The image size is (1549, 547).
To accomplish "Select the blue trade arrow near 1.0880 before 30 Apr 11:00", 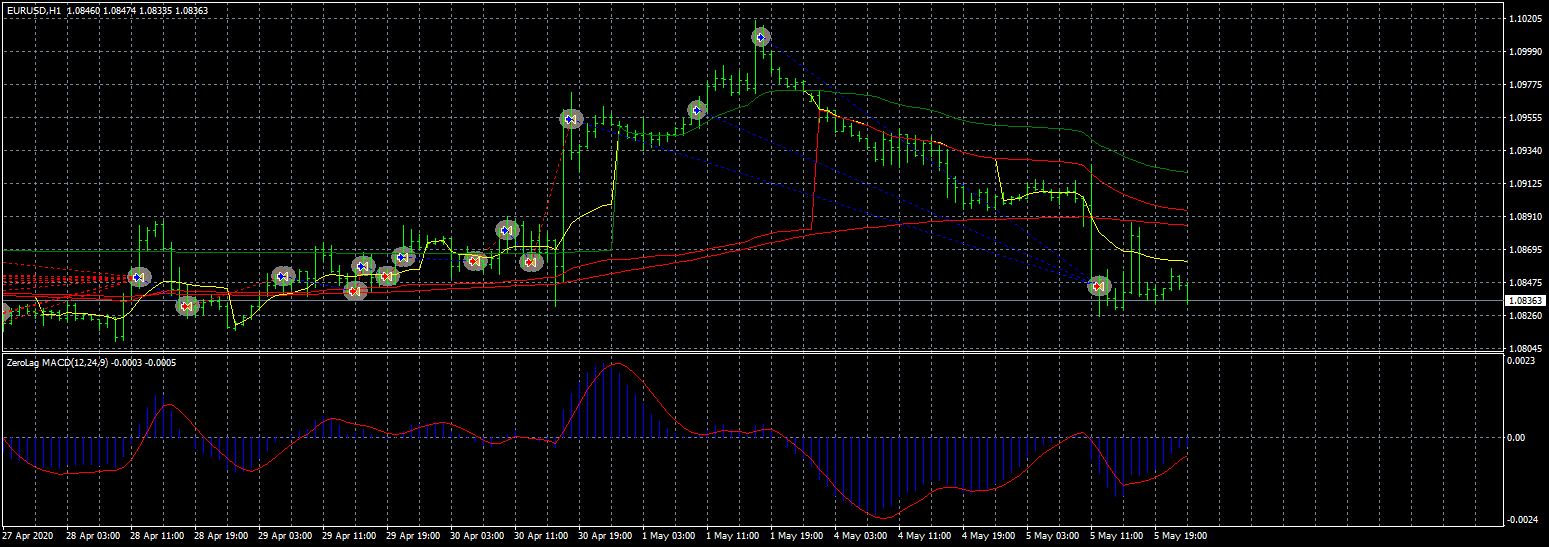I will coord(507,230).
